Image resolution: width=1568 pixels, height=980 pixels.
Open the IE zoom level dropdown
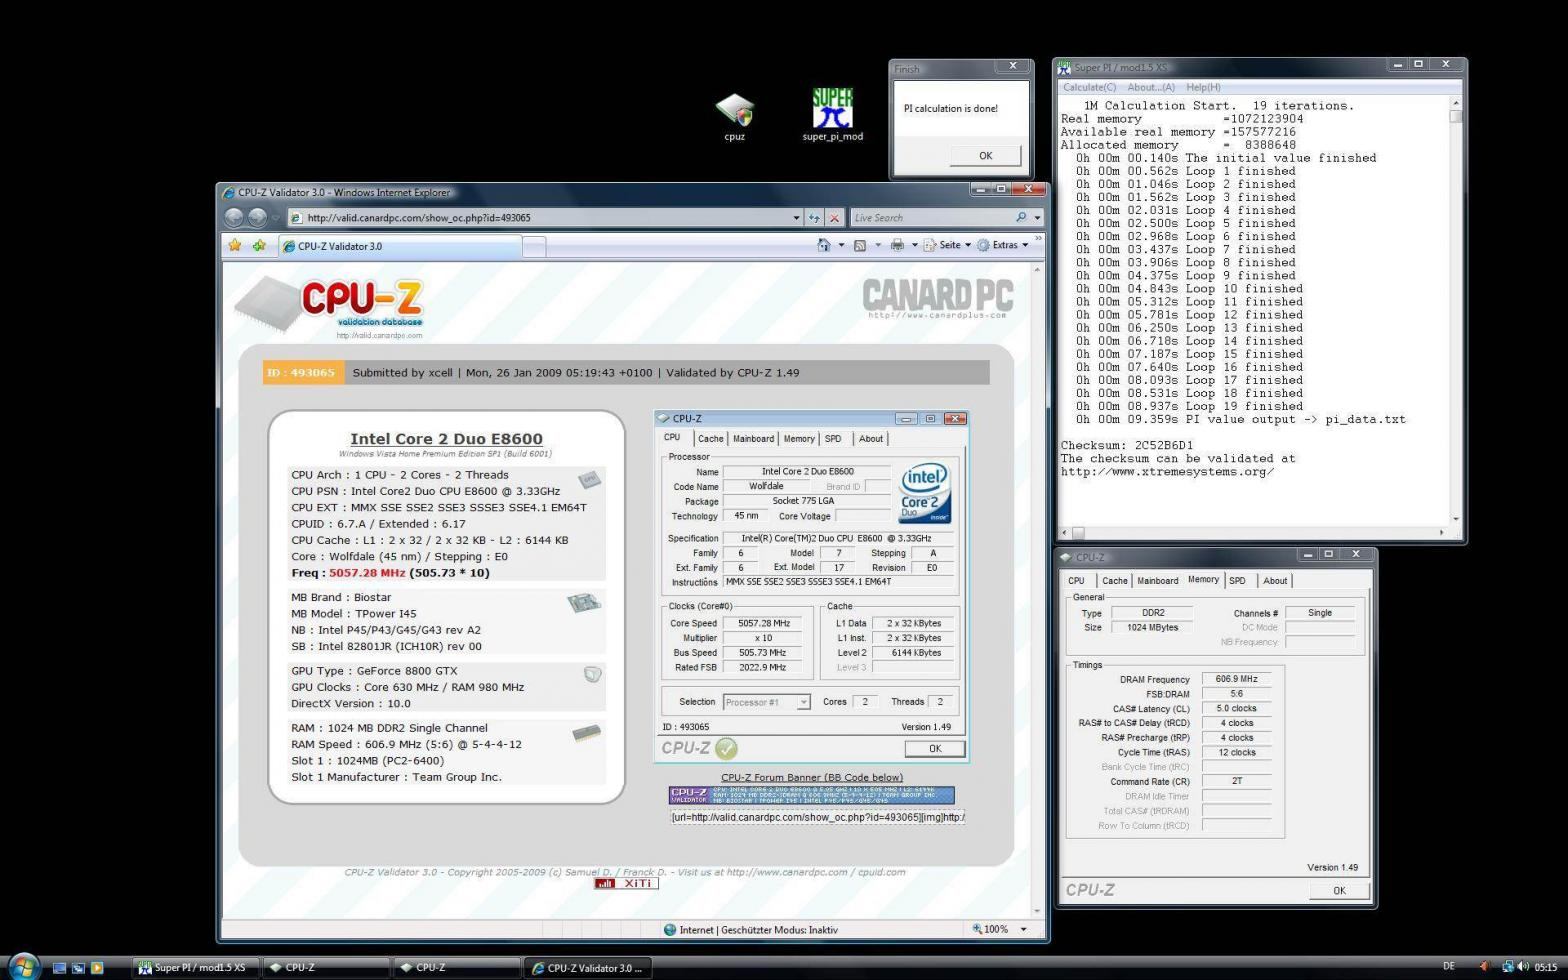1023,929
